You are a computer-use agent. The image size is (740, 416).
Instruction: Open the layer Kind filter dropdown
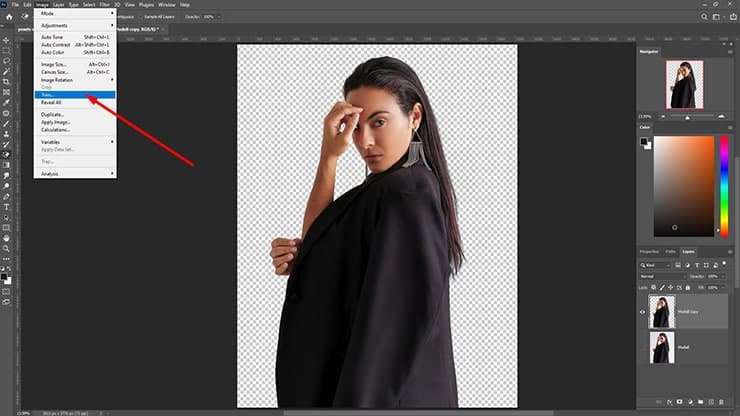coord(655,265)
